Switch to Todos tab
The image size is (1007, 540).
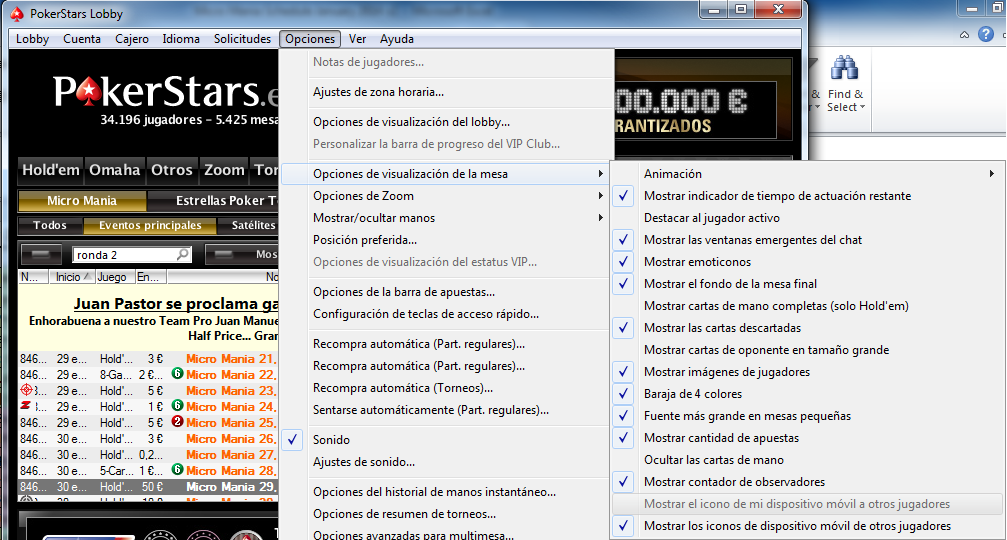(49, 225)
